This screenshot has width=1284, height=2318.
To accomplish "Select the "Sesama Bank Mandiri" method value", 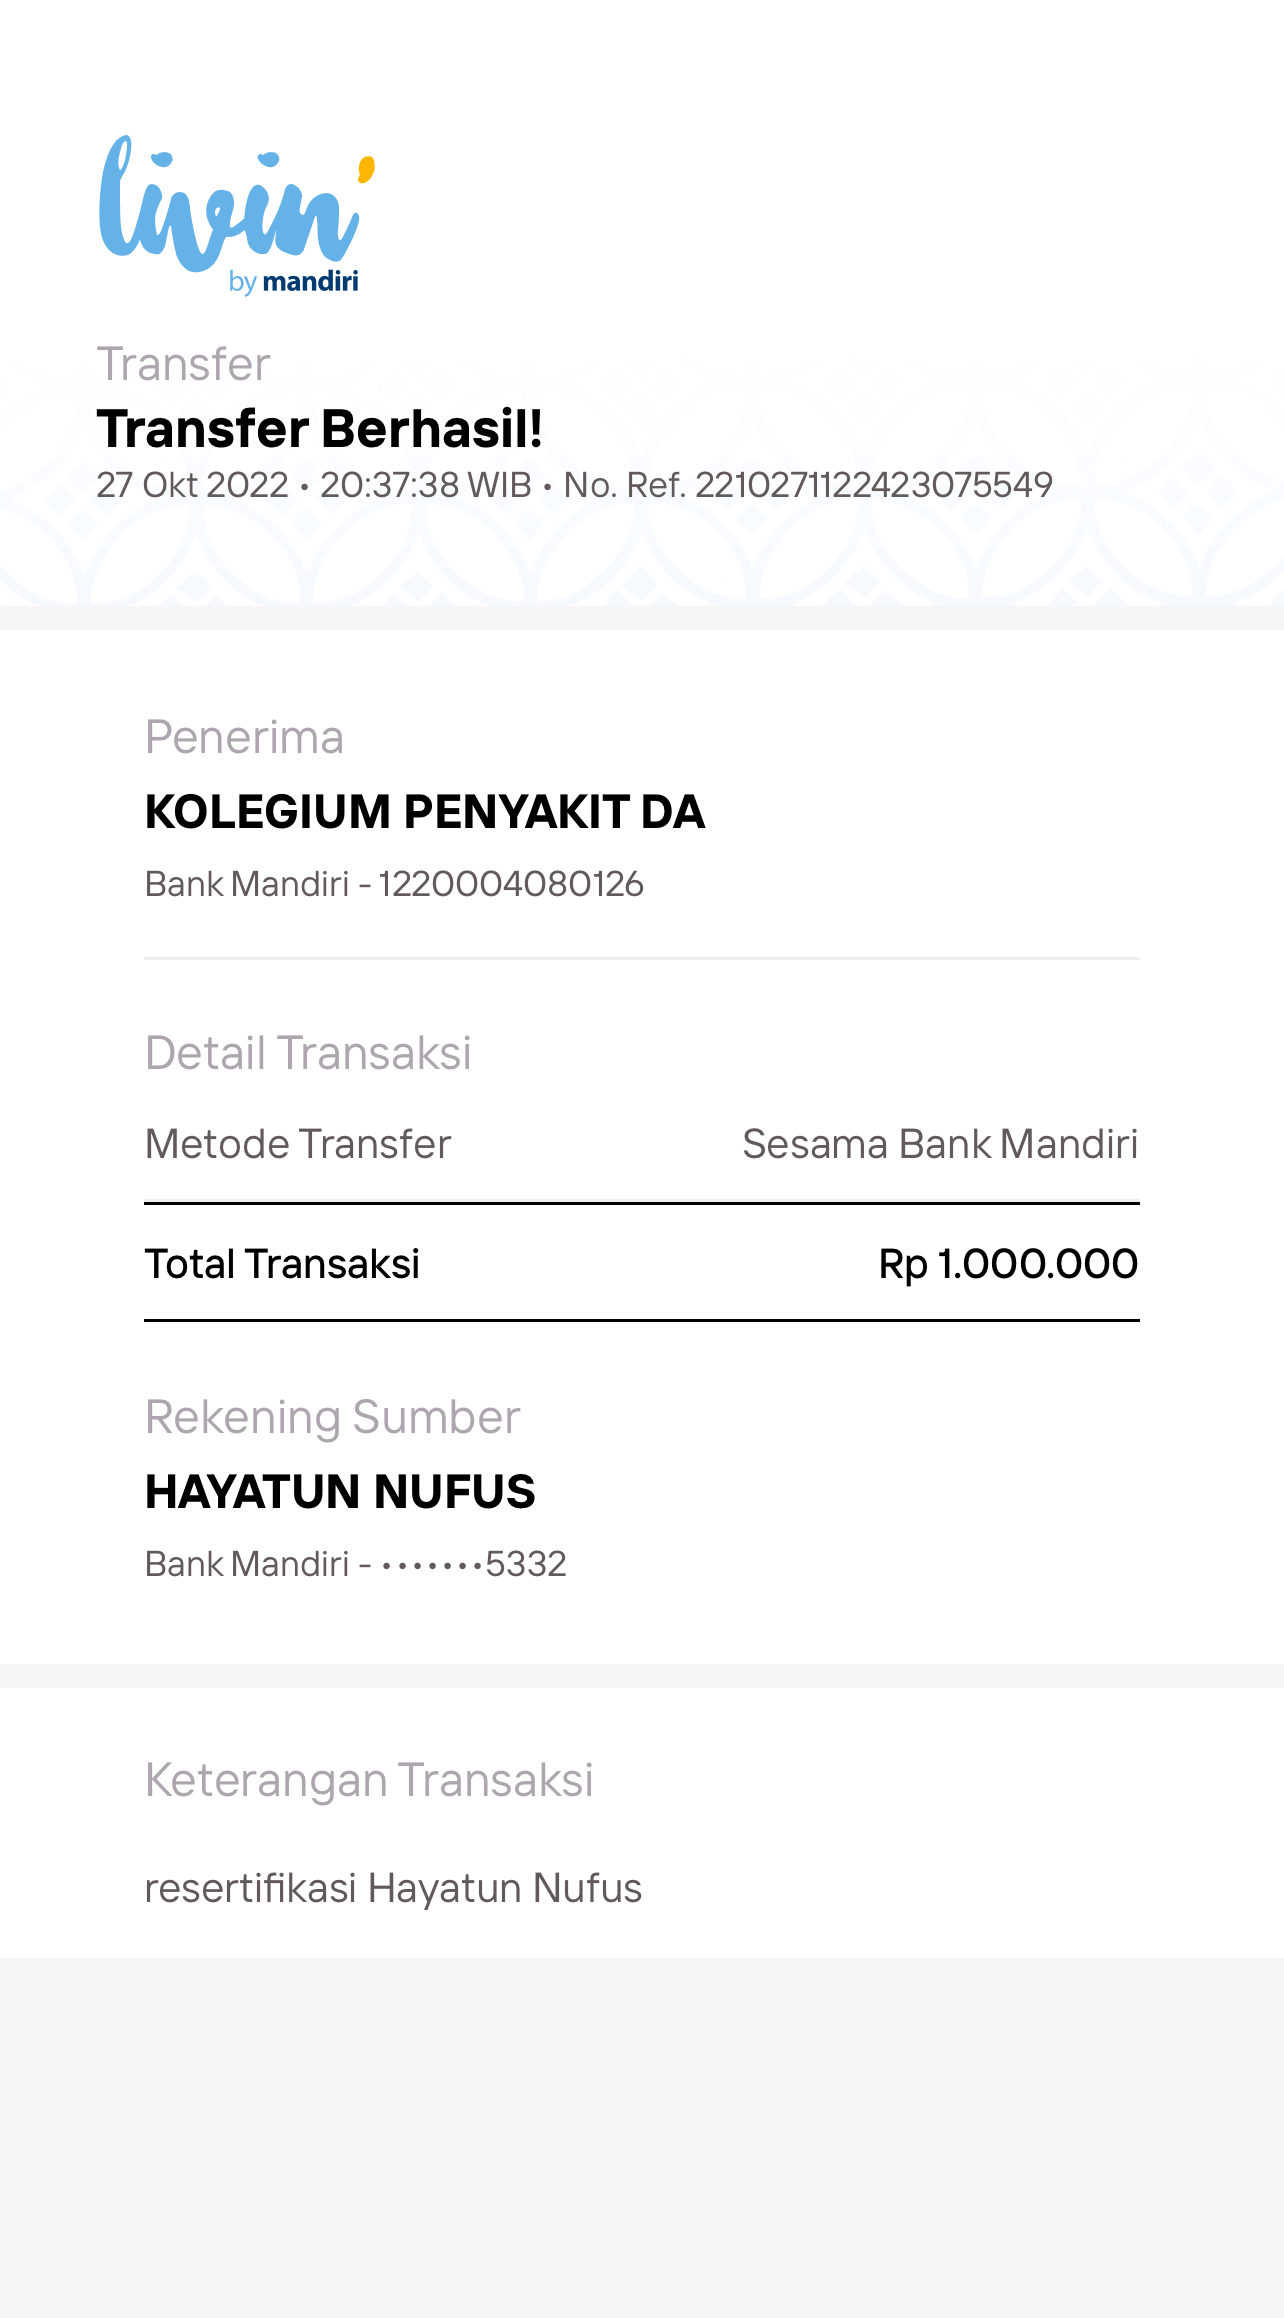I will (940, 1144).
